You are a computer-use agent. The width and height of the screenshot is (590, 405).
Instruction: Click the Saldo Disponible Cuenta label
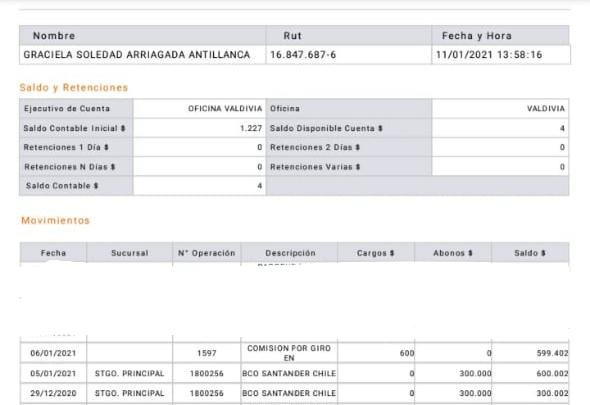coord(326,128)
